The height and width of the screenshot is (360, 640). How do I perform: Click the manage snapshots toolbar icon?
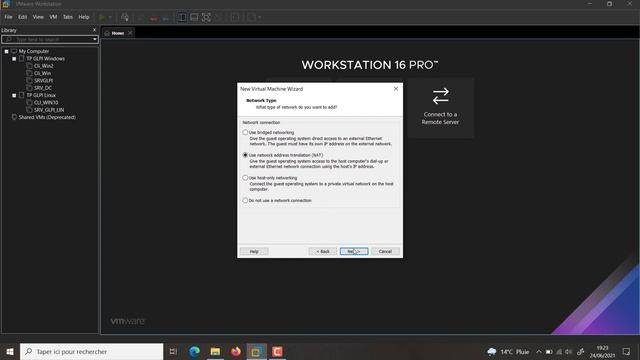tap(166, 18)
